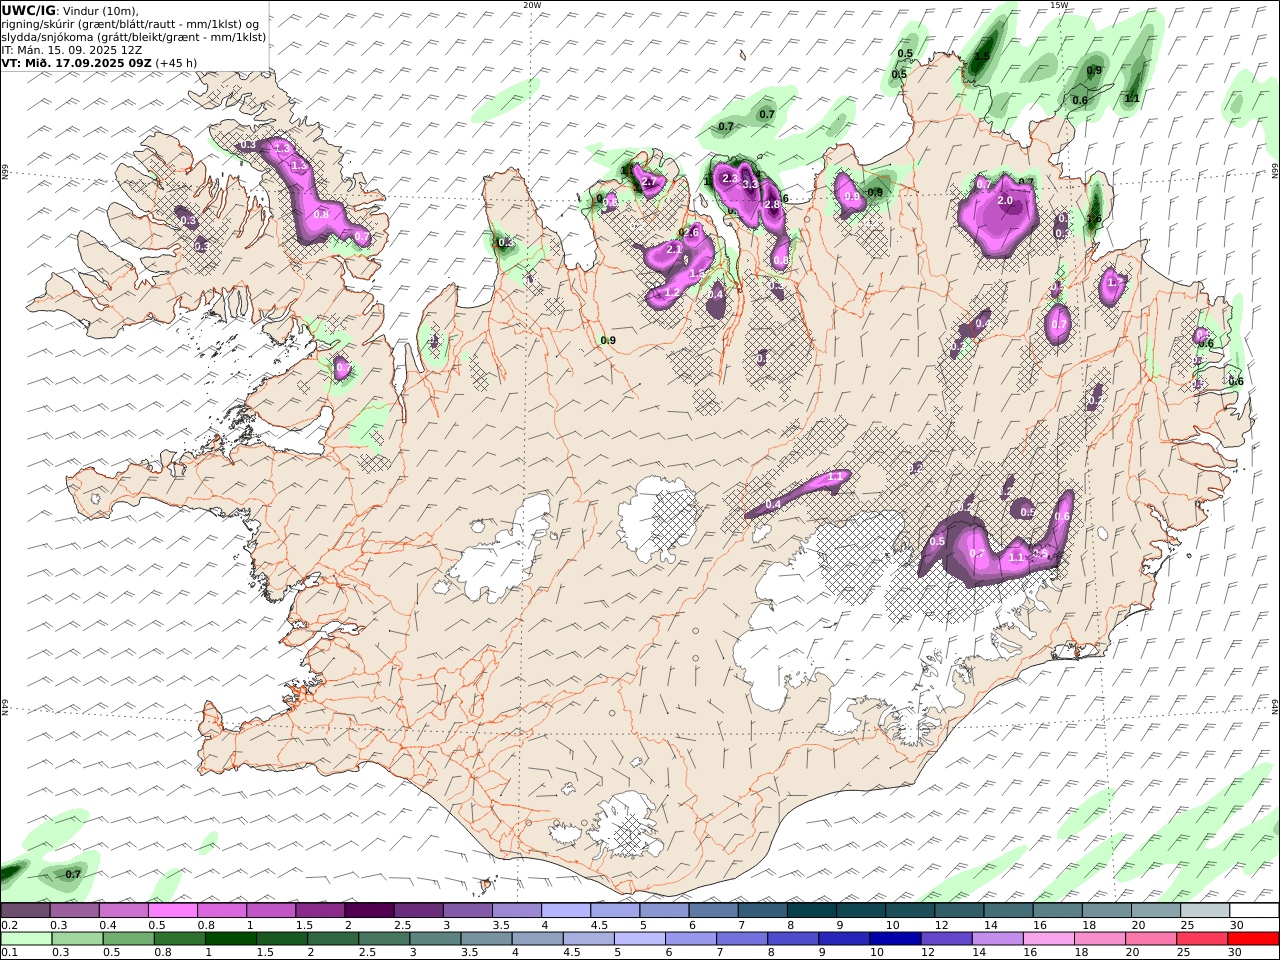Click darkest teal snow swatch between 8 and 9

pos(812,911)
